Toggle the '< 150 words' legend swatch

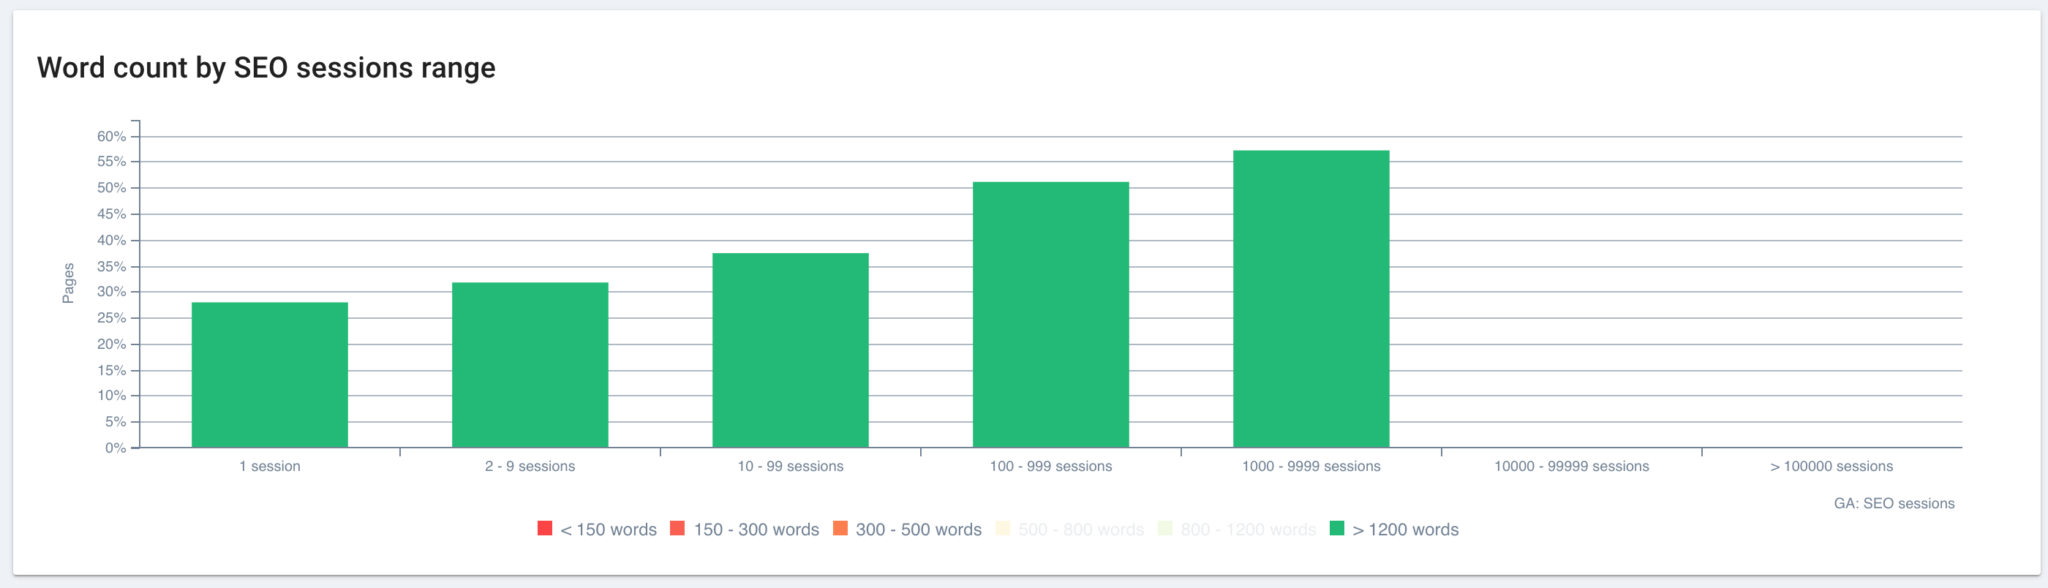545,528
